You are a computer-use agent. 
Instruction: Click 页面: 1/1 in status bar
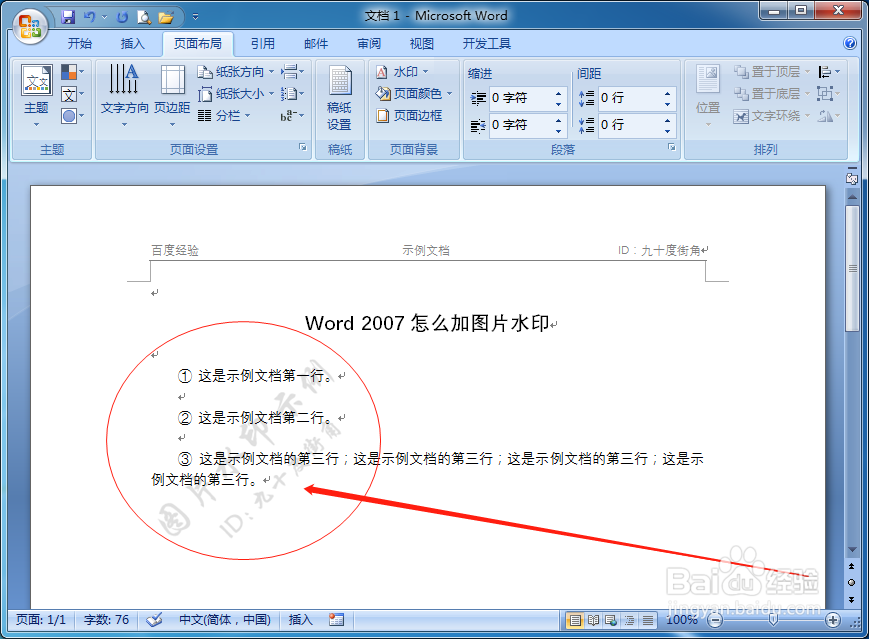[41, 620]
